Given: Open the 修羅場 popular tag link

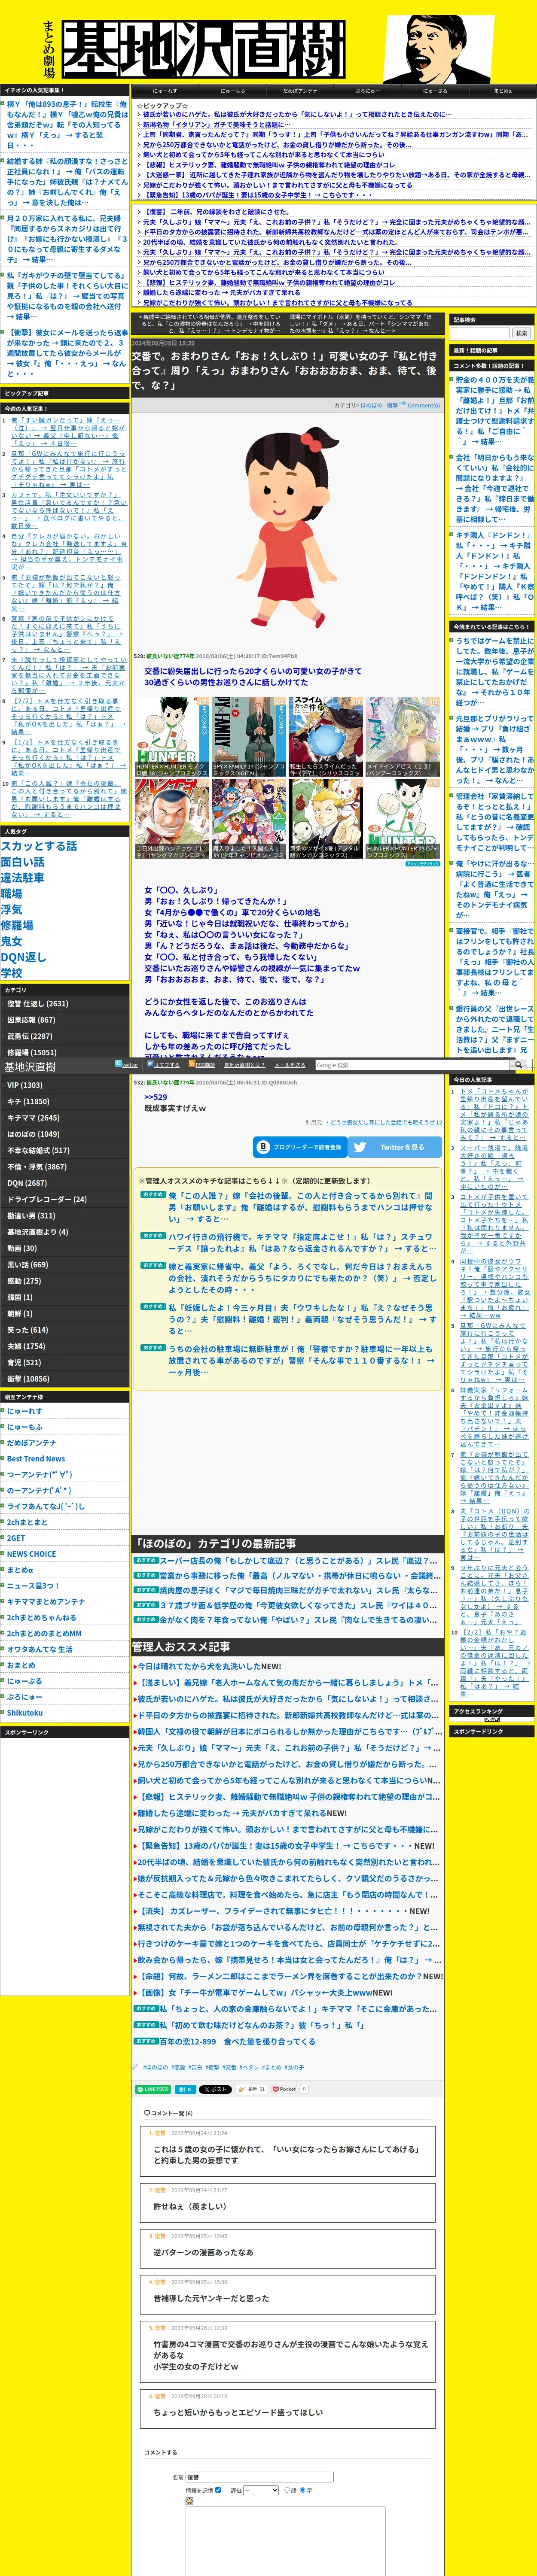Looking at the screenshot, I should point(17,926).
